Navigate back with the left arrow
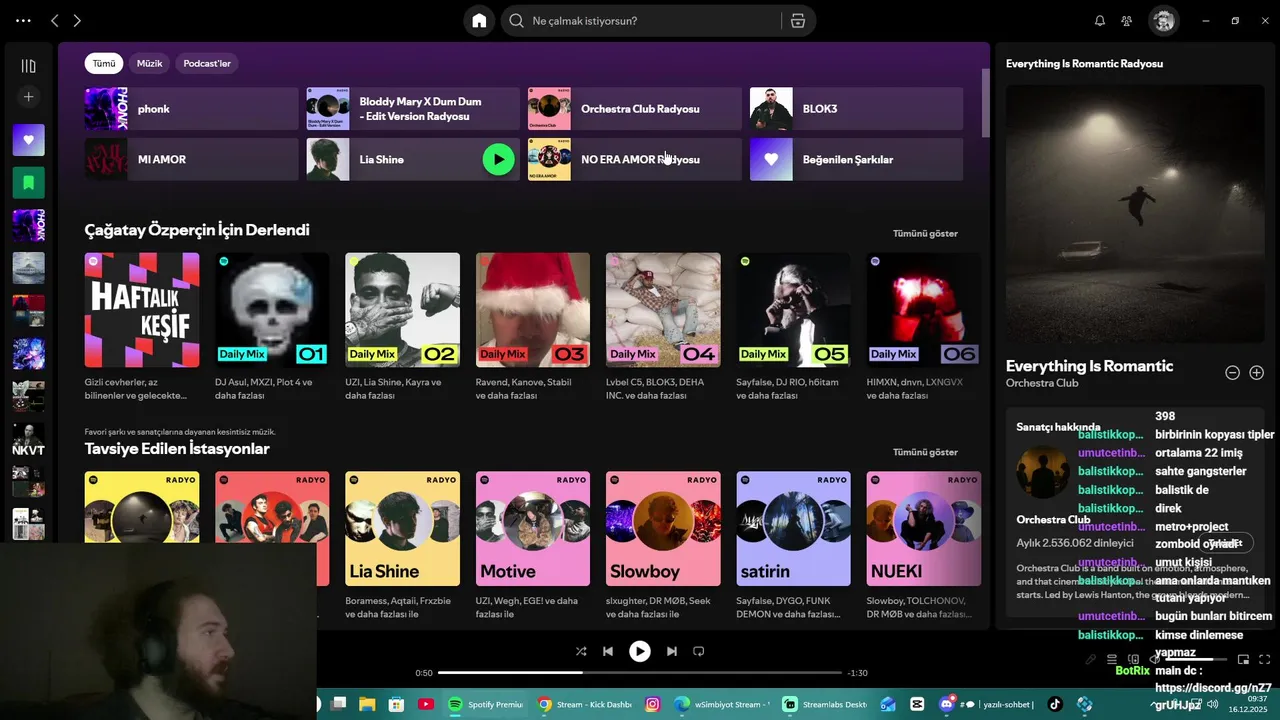 55,20
